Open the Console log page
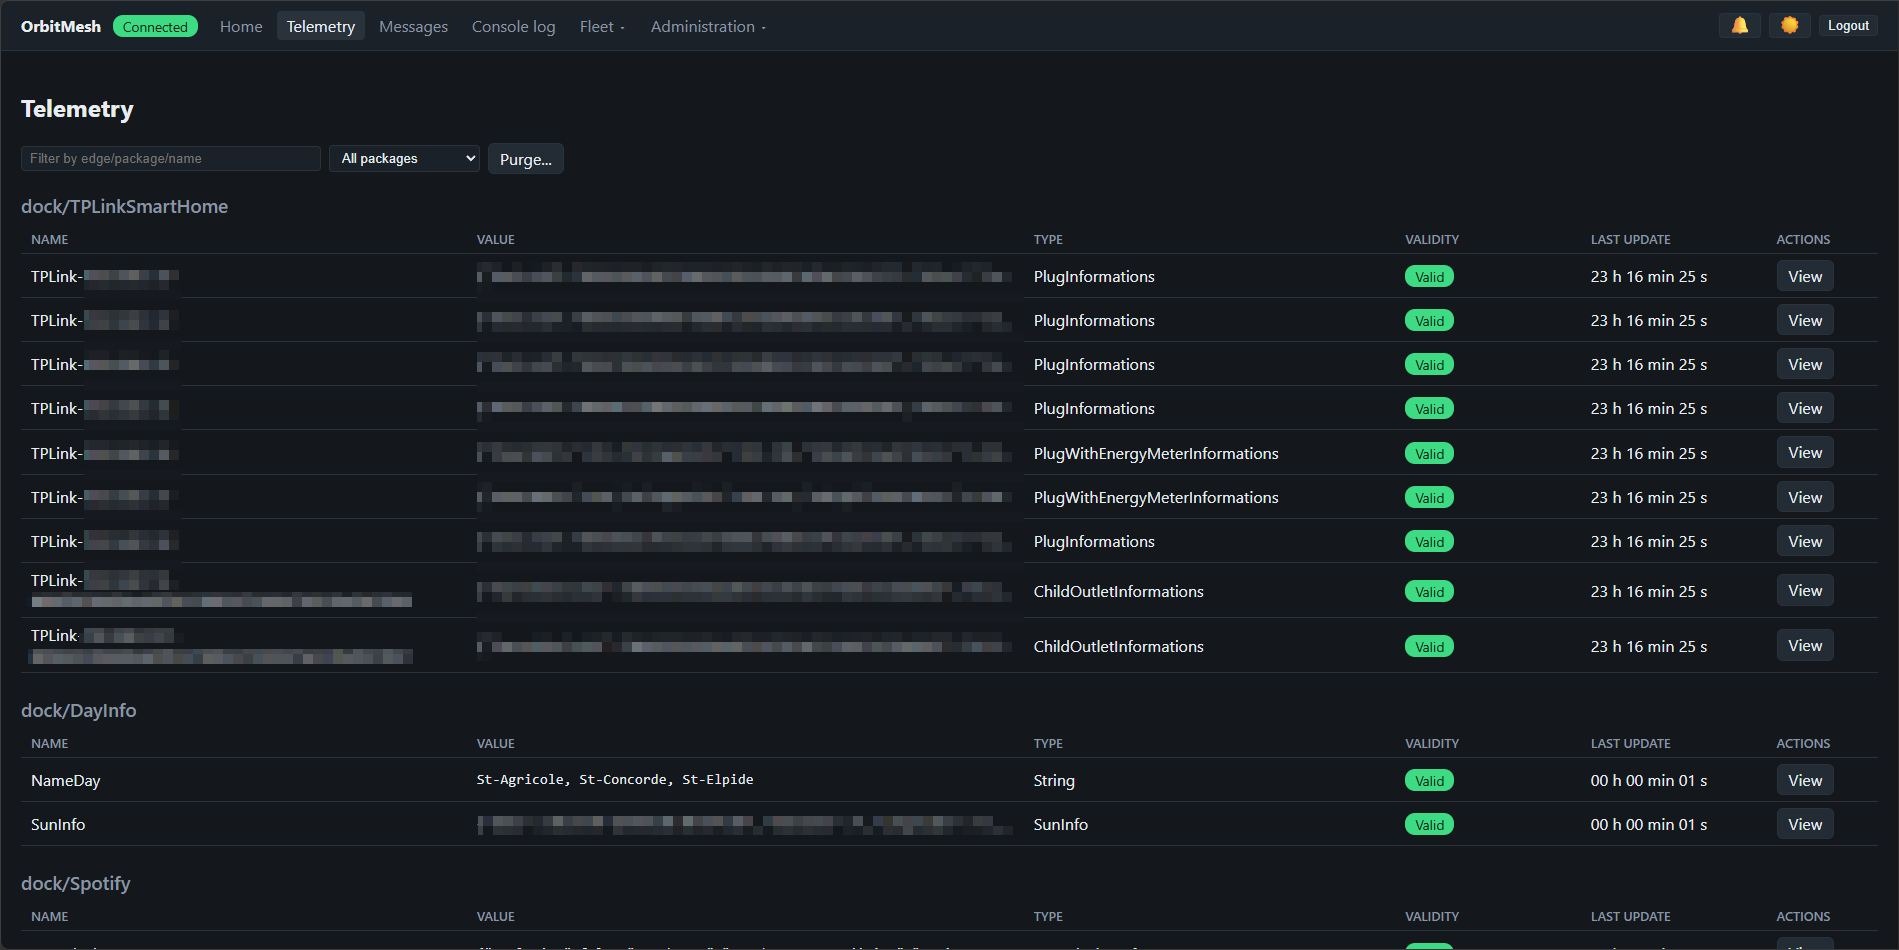Viewport: 1899px width, 950px height. 513,26
